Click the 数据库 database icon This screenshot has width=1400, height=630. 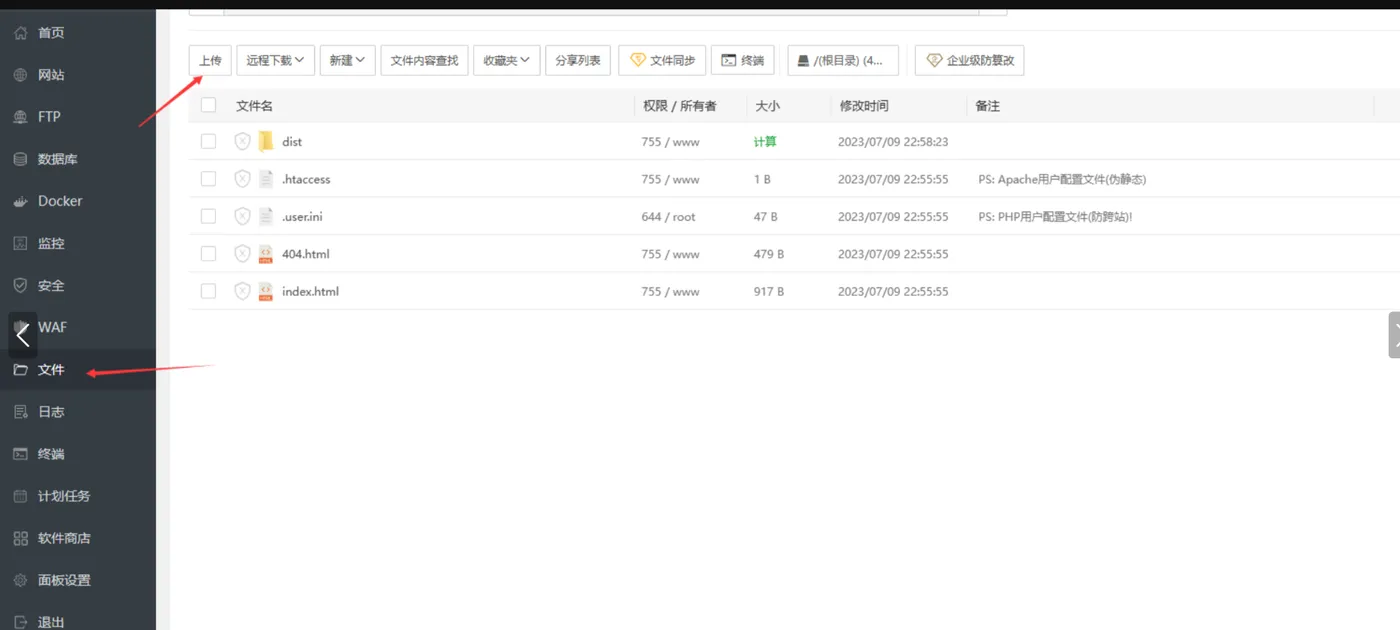coord(21,159)
